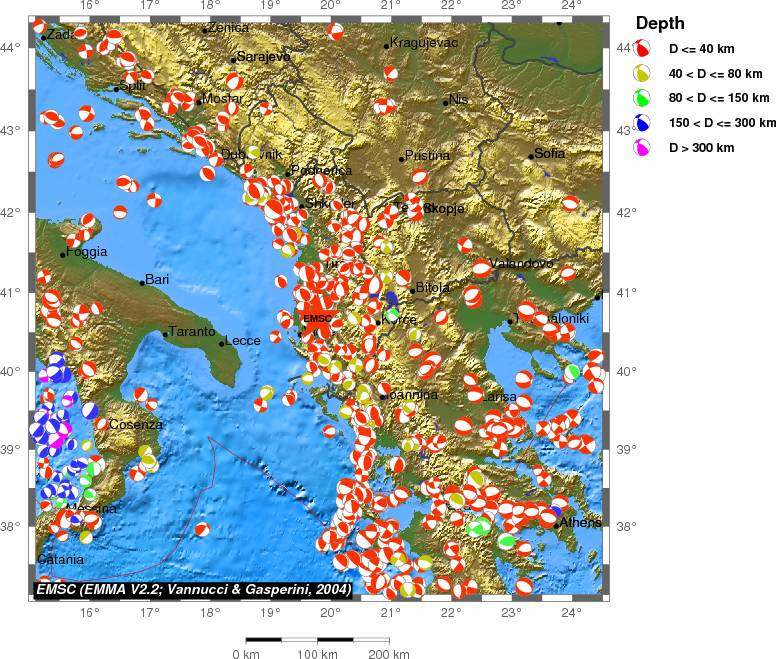Select the isolated red beachball in the sea south of Lecce

tap(201, 529)
